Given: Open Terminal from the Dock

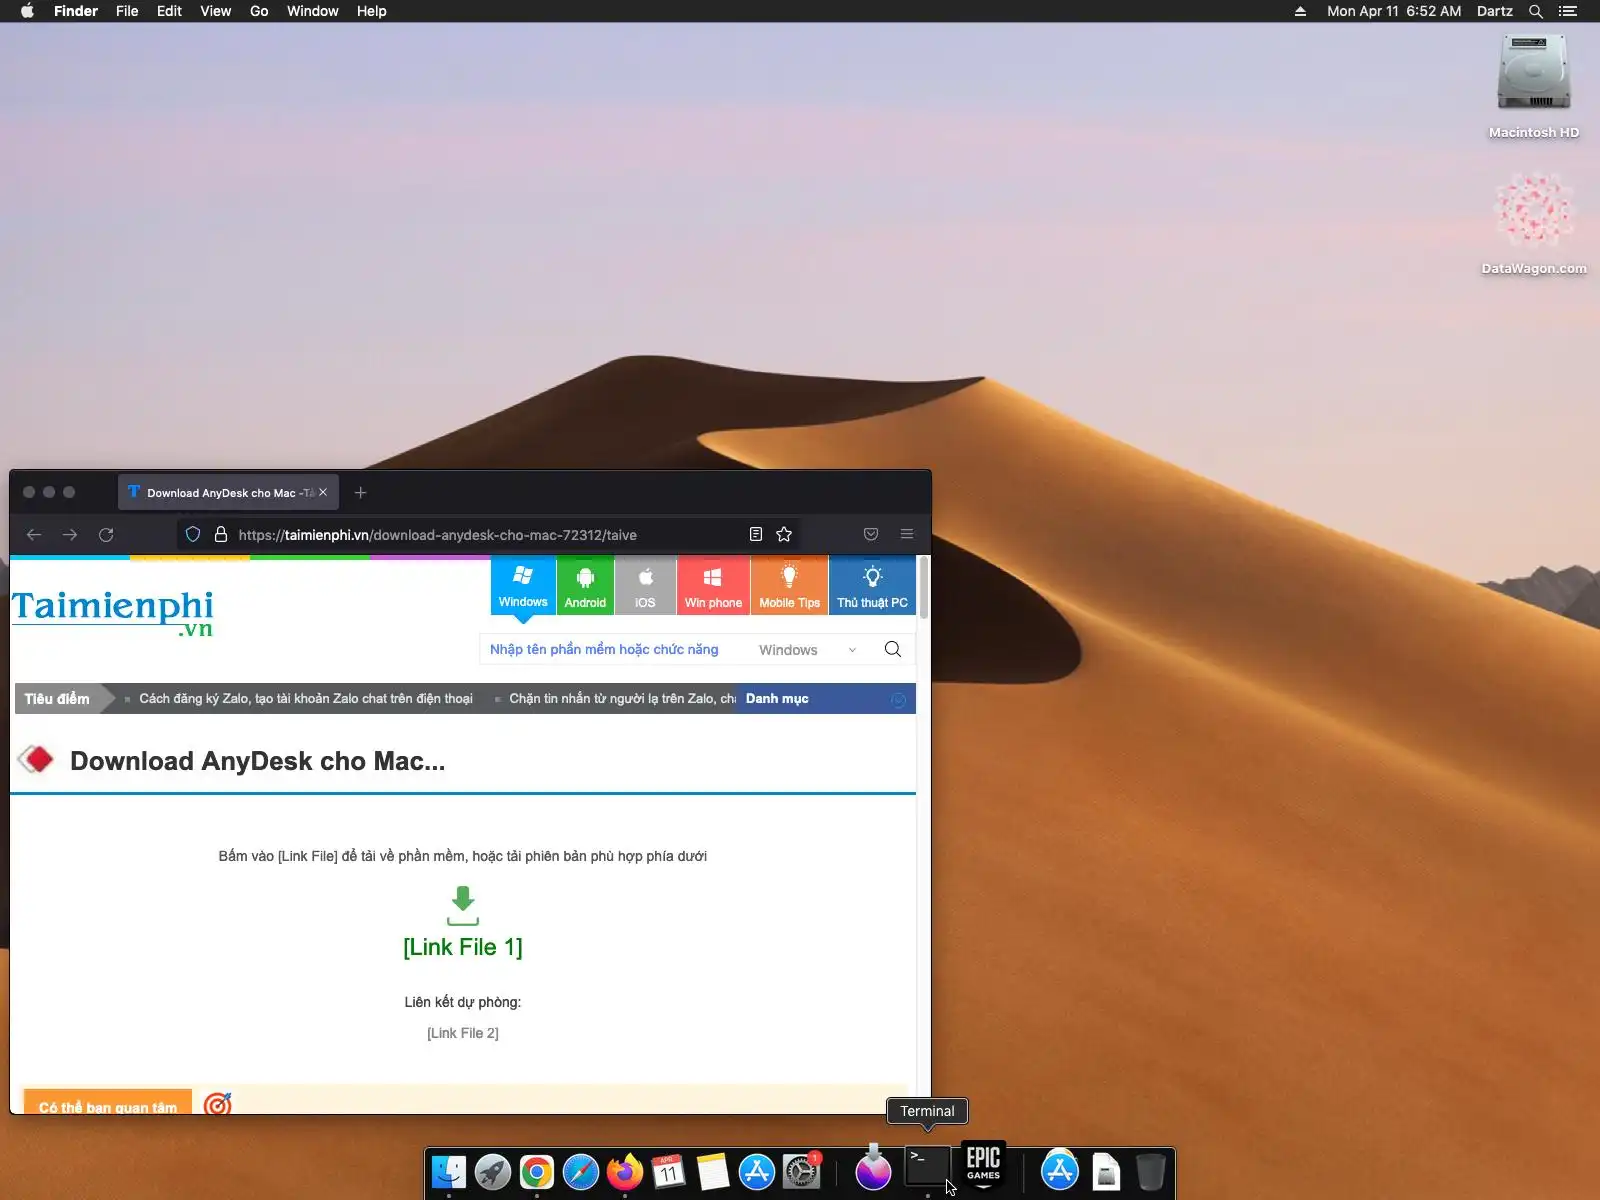Looking at the screenshot, I should [x=928, y=1167].
